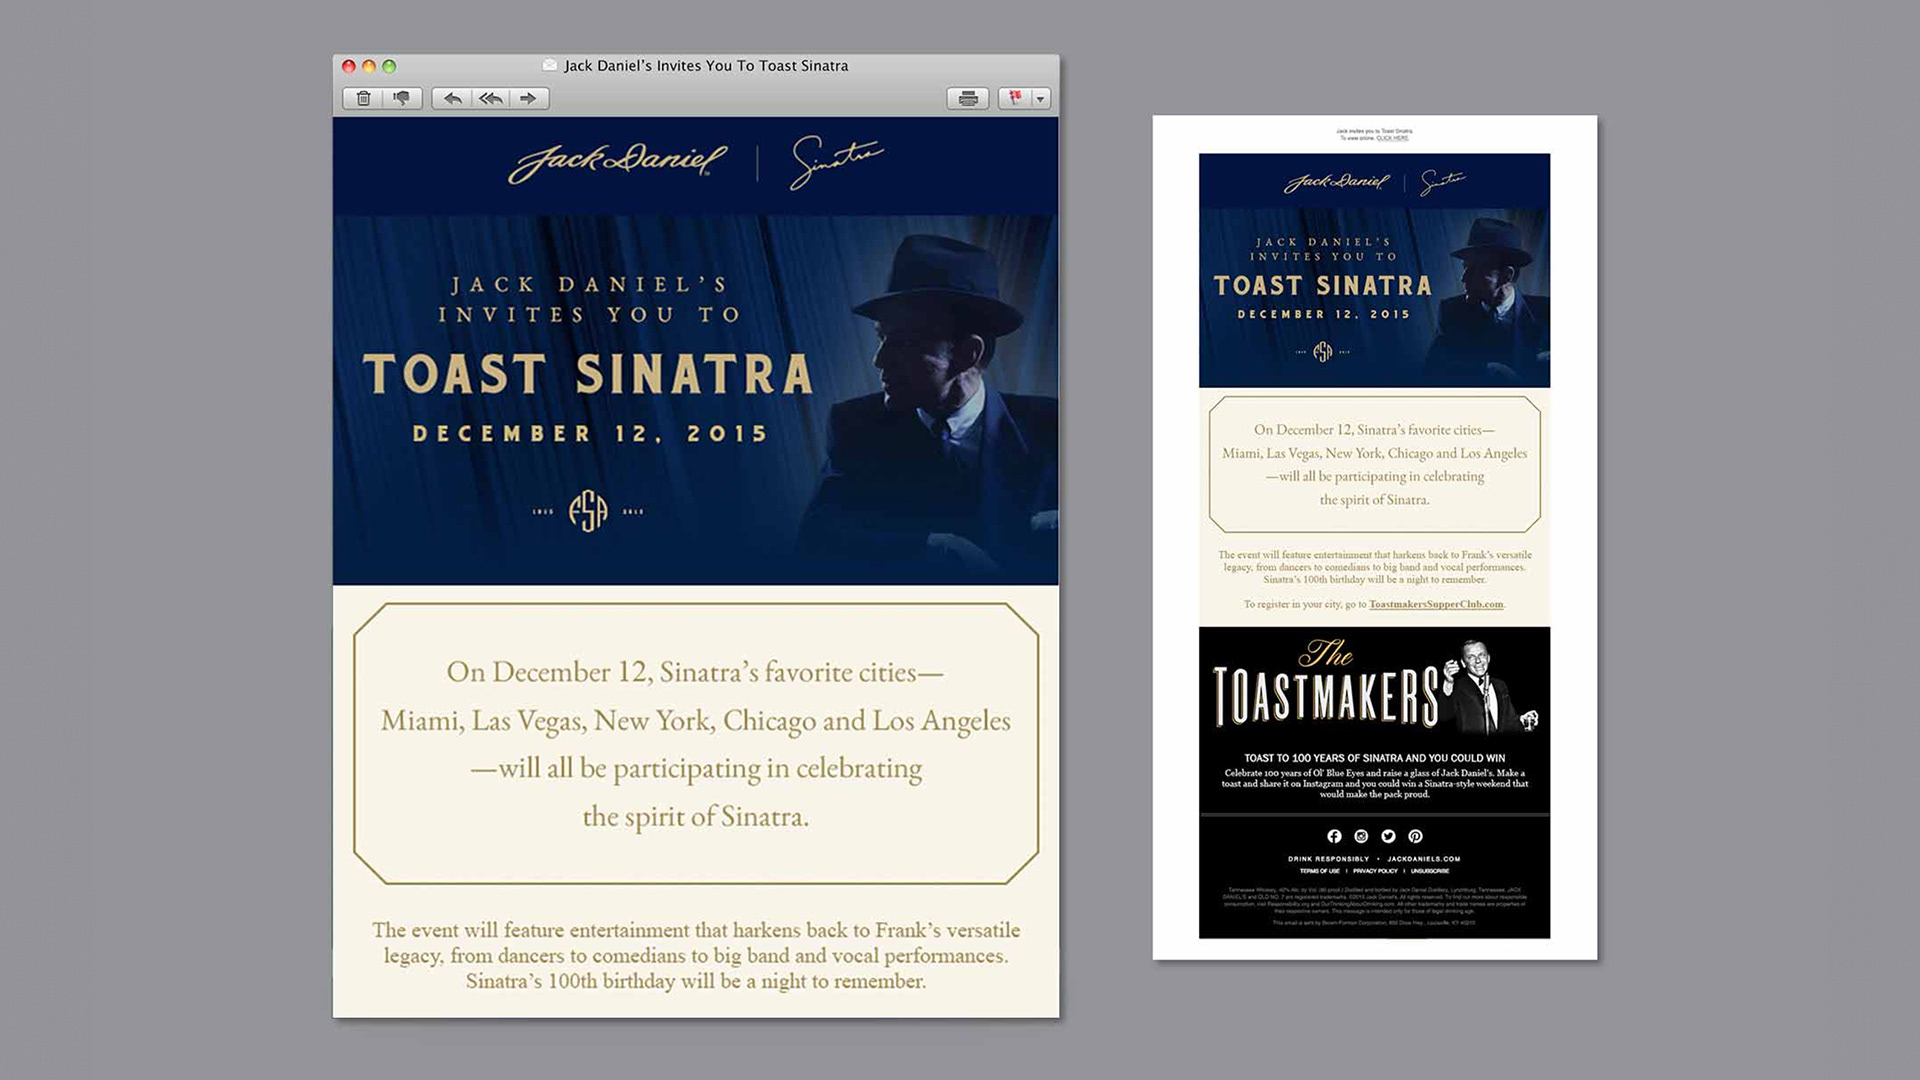Image resolution: width=1920 pixels, height=1080 pixels.
Task: Click the DECEMBER 12, 2015 date text
Action: (x=590, y=434)
